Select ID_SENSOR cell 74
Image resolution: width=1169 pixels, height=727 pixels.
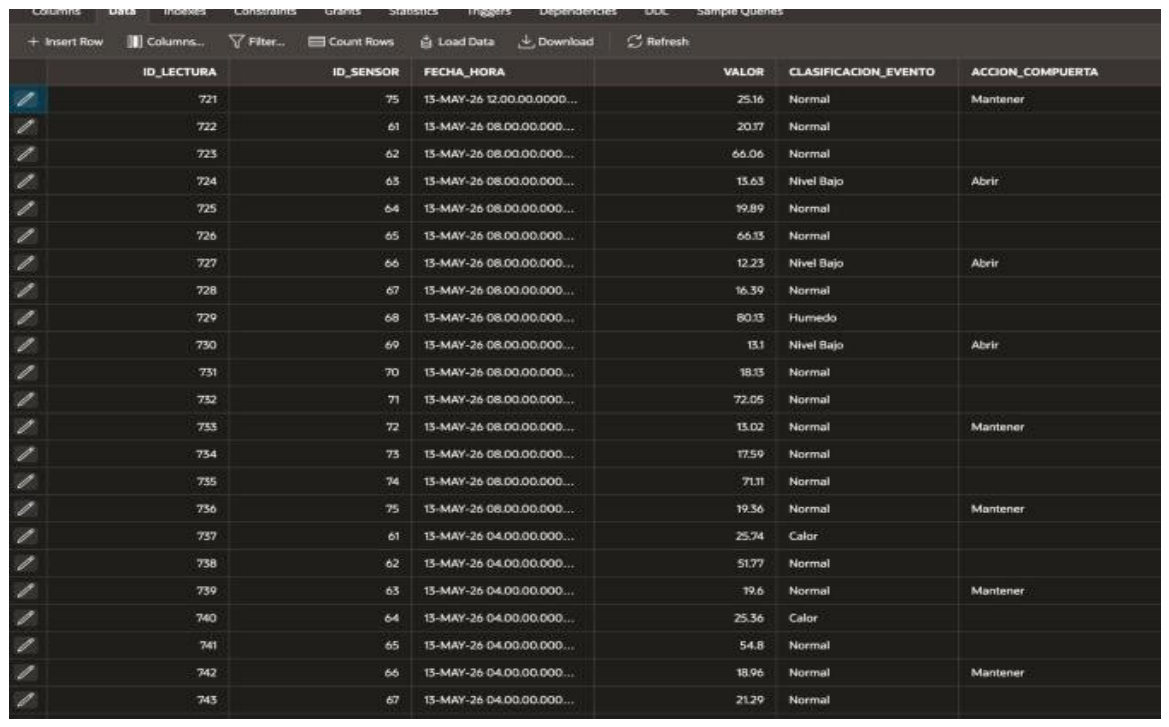(321, 482)
